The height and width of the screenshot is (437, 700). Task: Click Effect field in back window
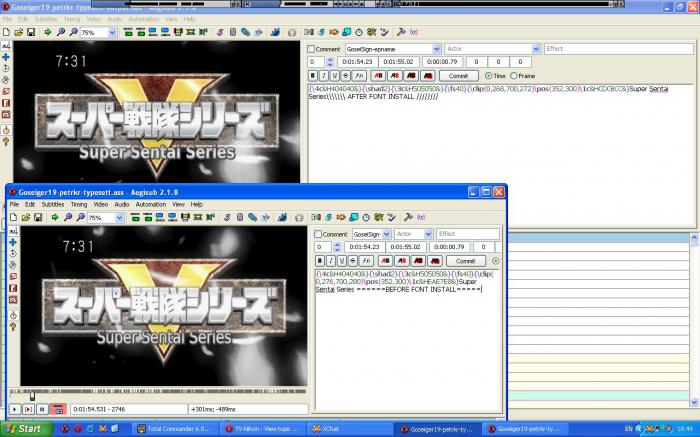coord(618,49)
